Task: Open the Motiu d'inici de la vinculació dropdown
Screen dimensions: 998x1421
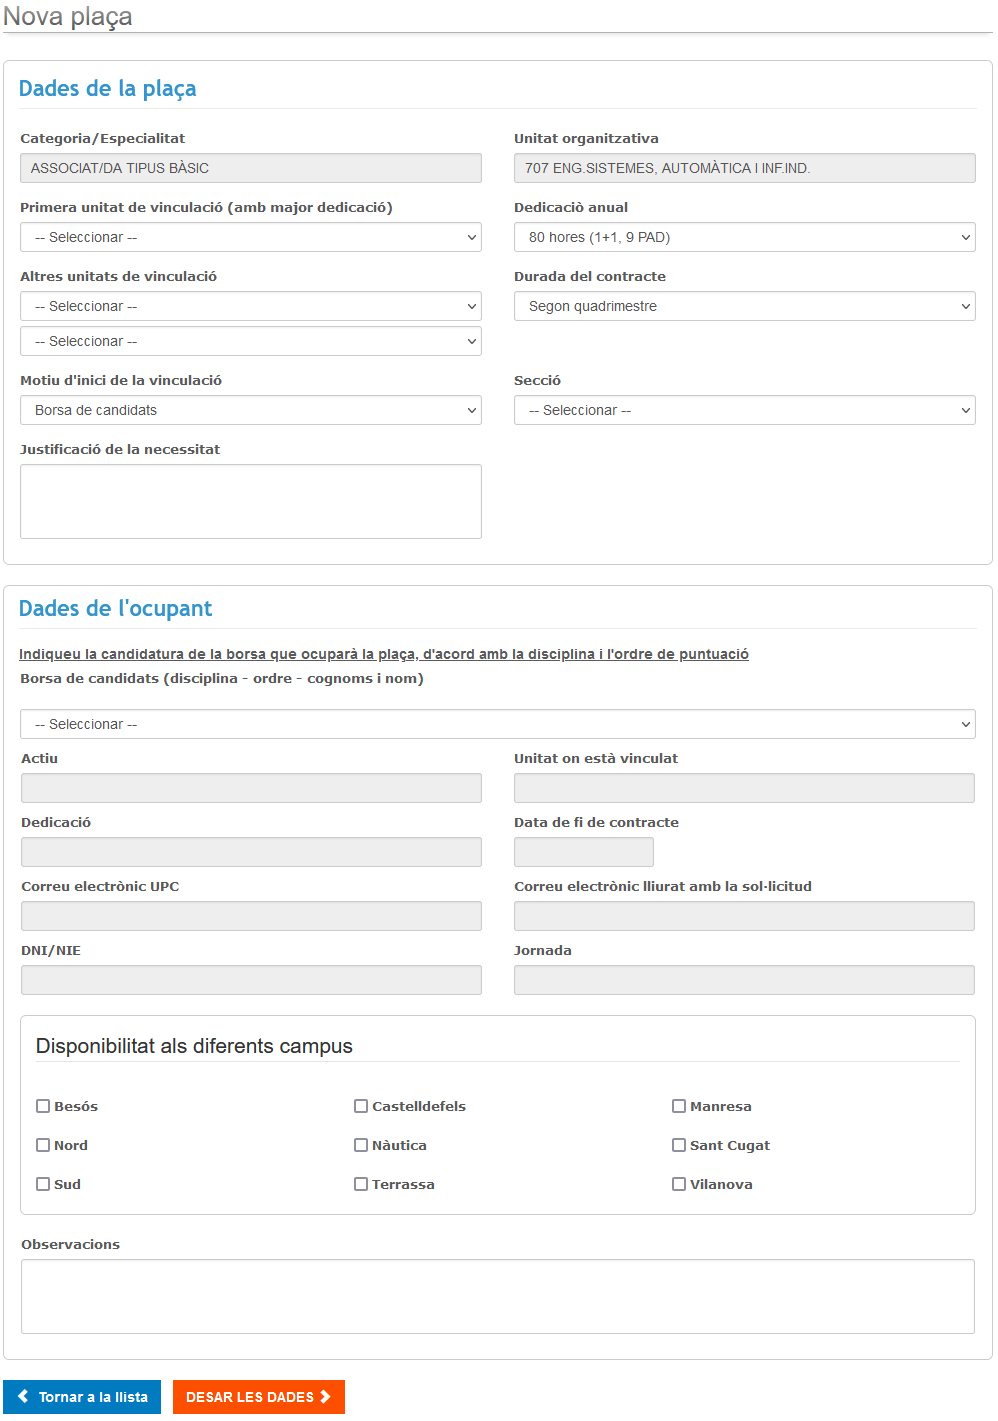Action: [250, 410]
